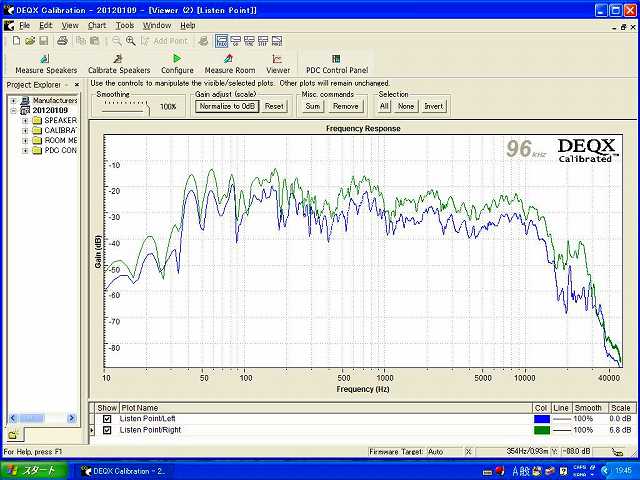The width and height of the screenshot is (640, 480).
Task: Click the Copy toolbar icon
Action: (x=81, y=41)
